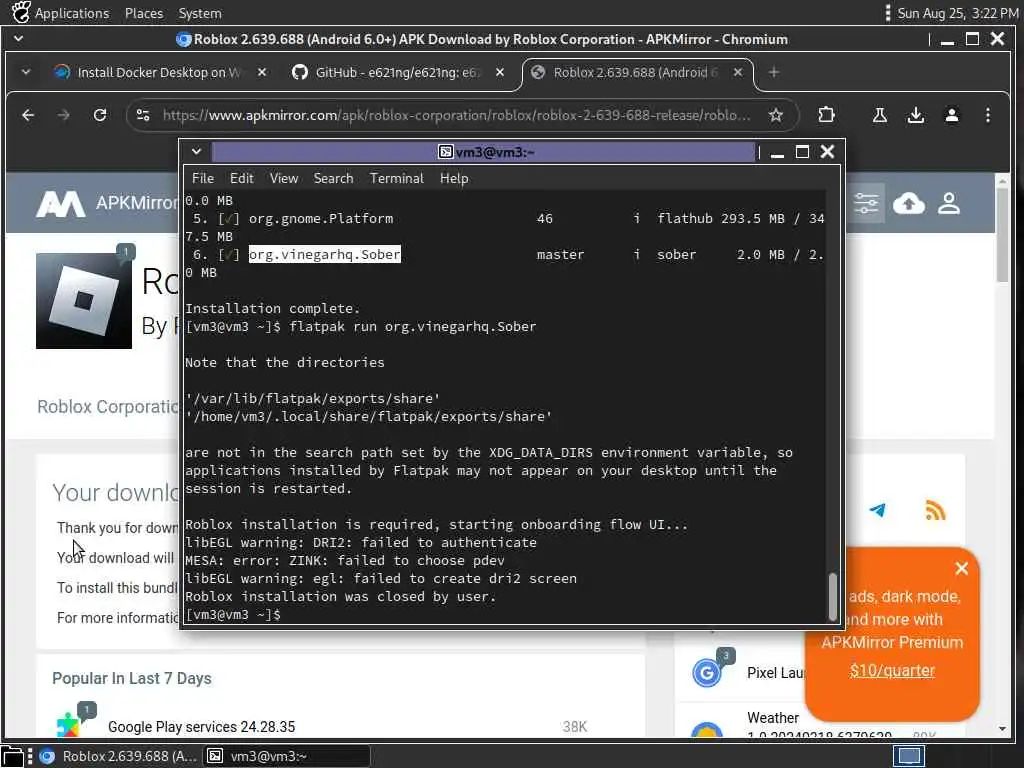The width and height of the screenshot is (1024, 768).
Task: Click the workspace switcher in bottom panel
Action: click(909, 756)
